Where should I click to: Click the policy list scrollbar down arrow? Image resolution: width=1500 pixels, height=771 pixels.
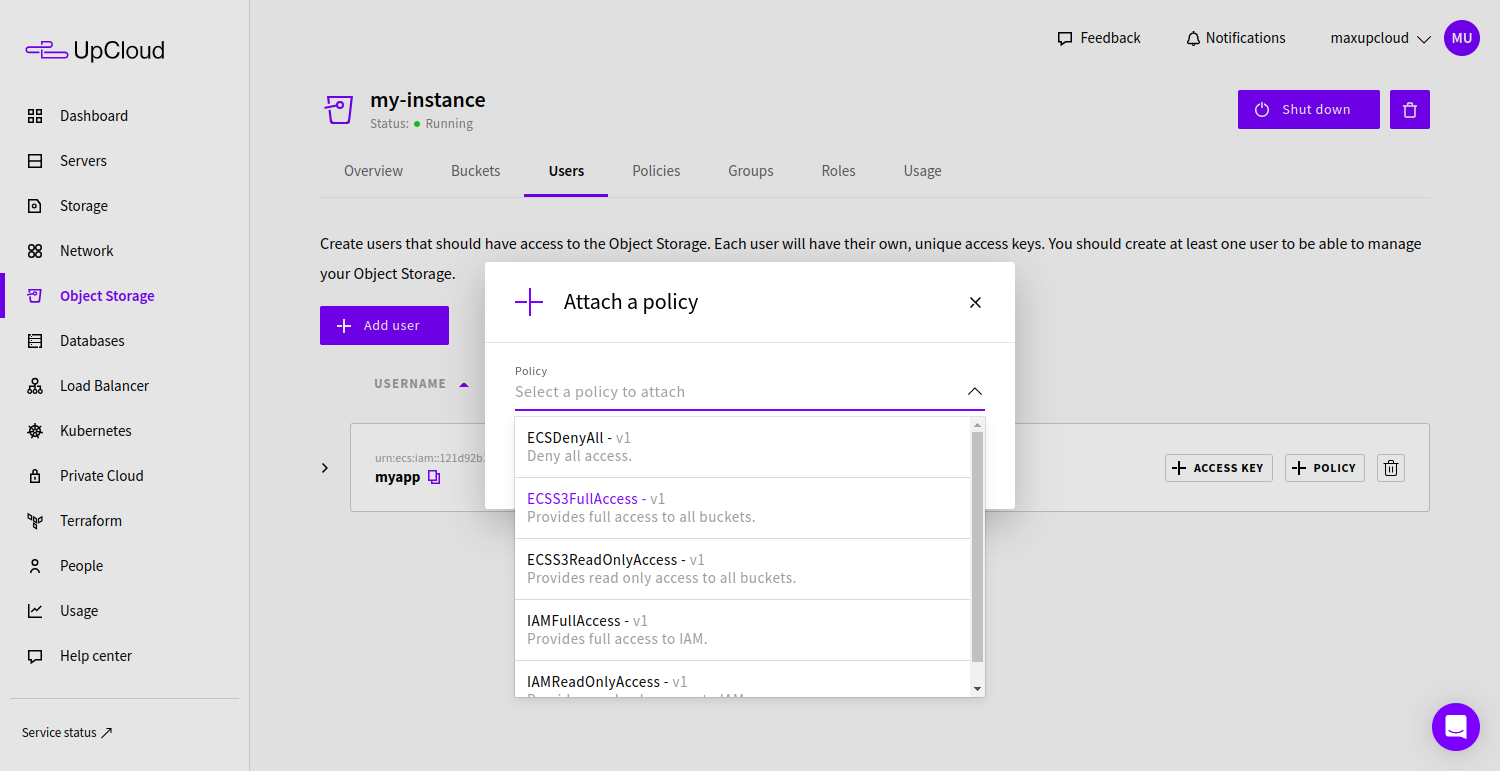tap(978, 689)
